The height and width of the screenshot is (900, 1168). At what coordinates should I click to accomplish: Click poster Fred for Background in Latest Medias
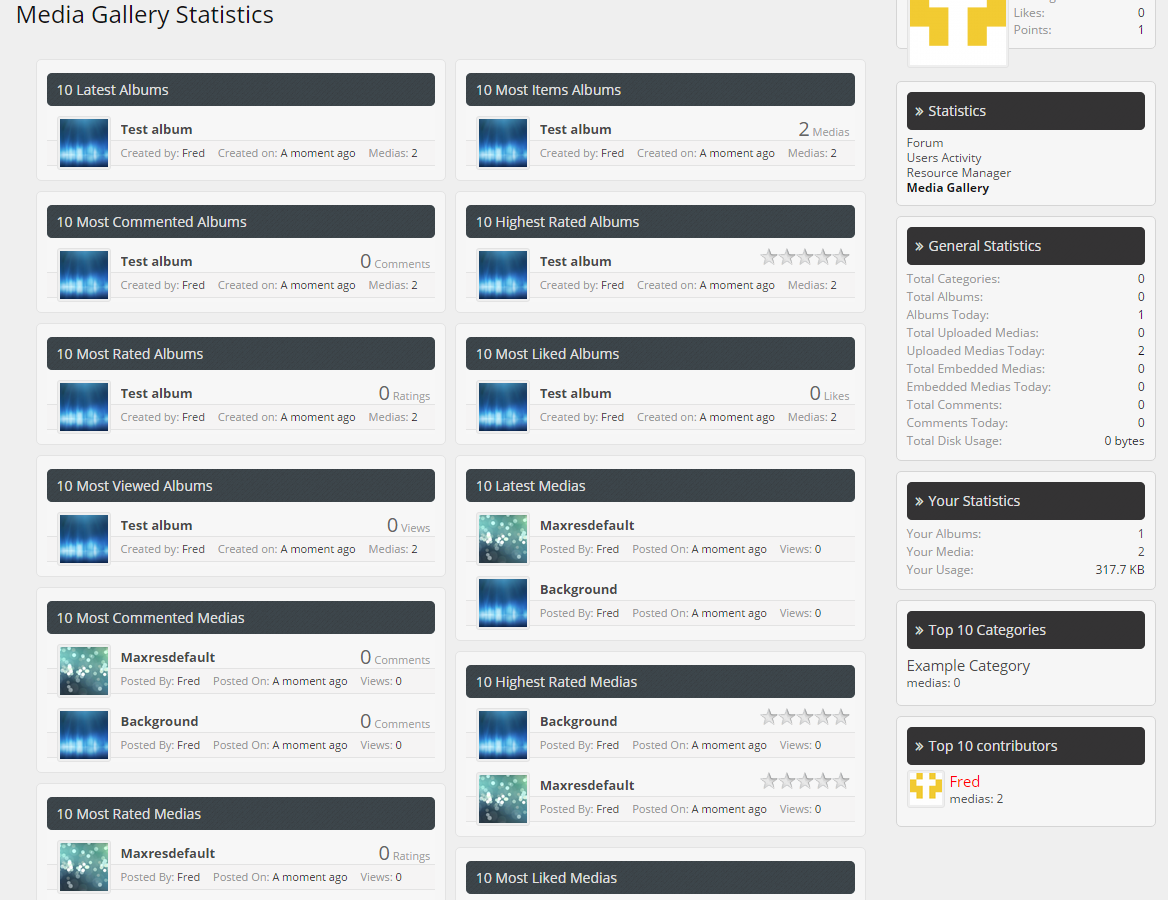point(607,613)
